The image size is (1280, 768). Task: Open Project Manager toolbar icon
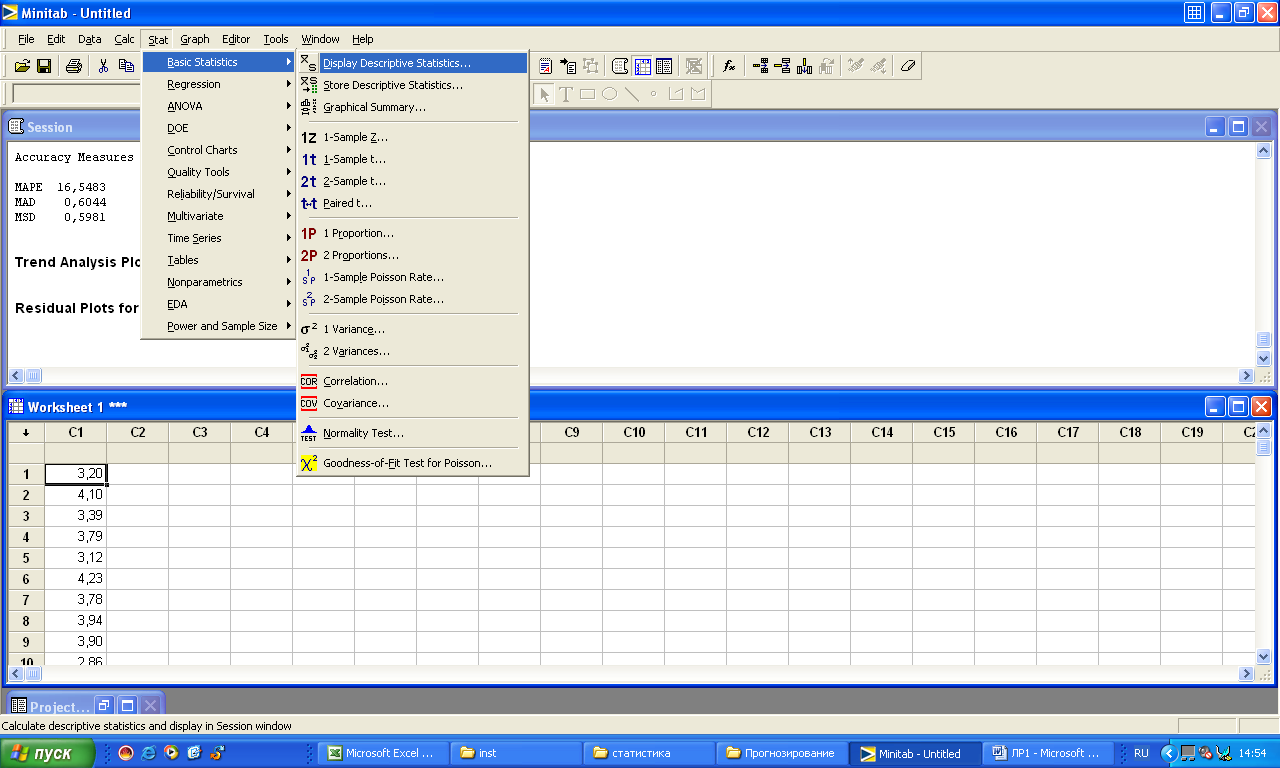tap(664, 66)
